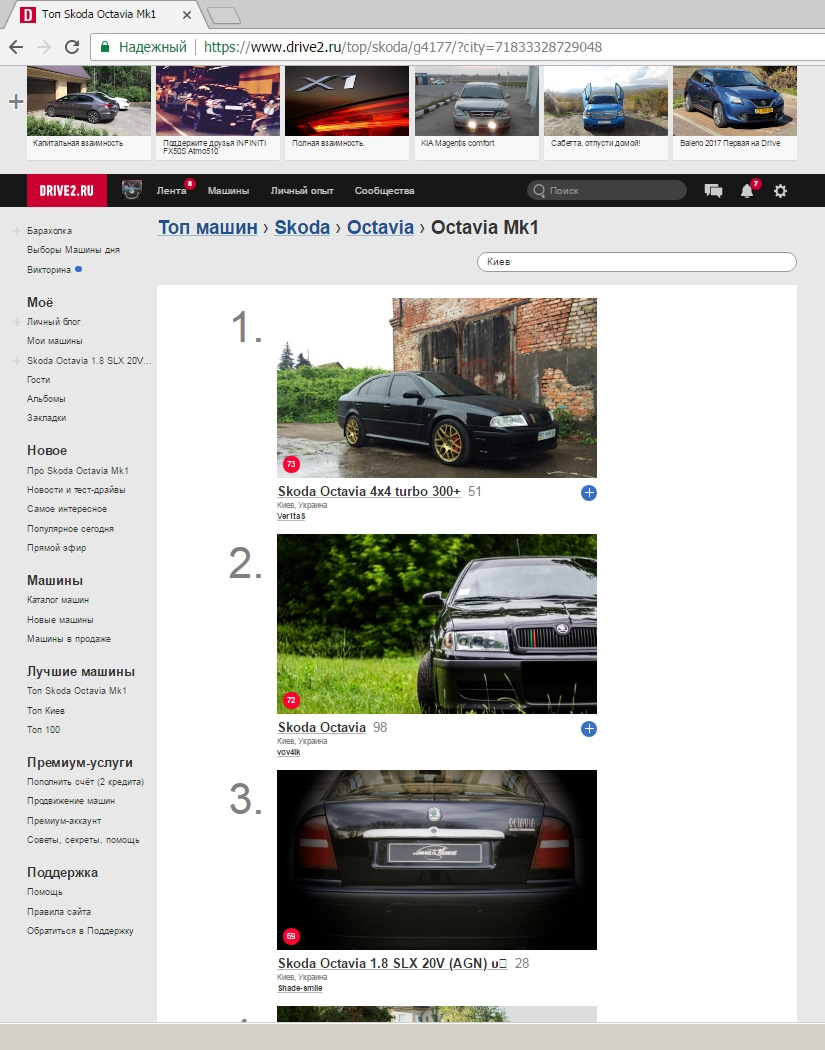Open the Сообщества menu item
The width and height of the screenshot is (825, 1050).
[x=384, y=191]
